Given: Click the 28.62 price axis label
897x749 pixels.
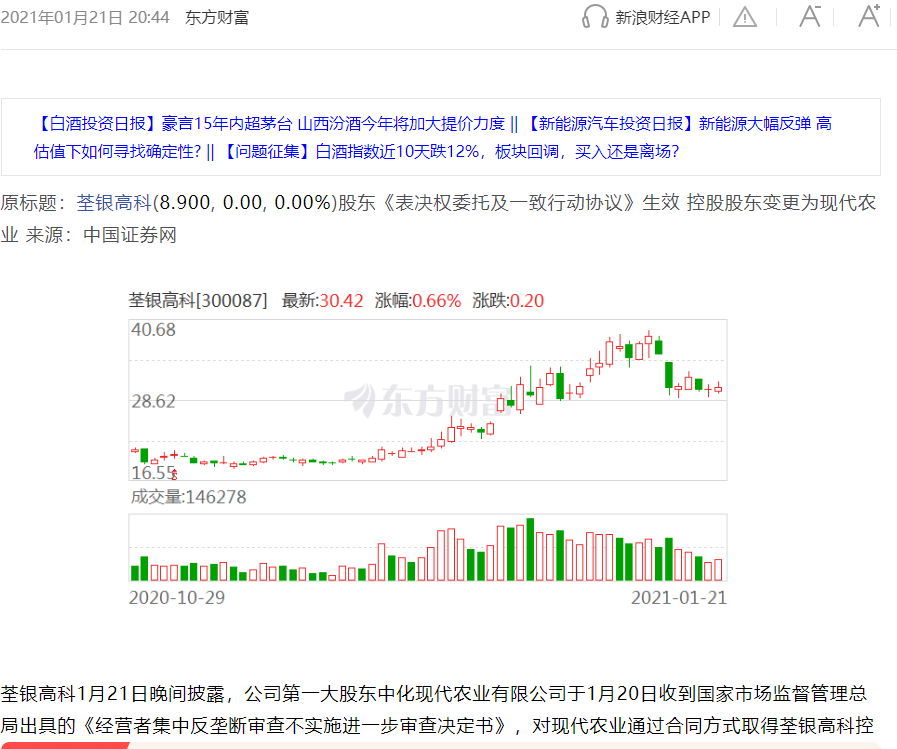Looking at the screenshot, I should (153, 401).
